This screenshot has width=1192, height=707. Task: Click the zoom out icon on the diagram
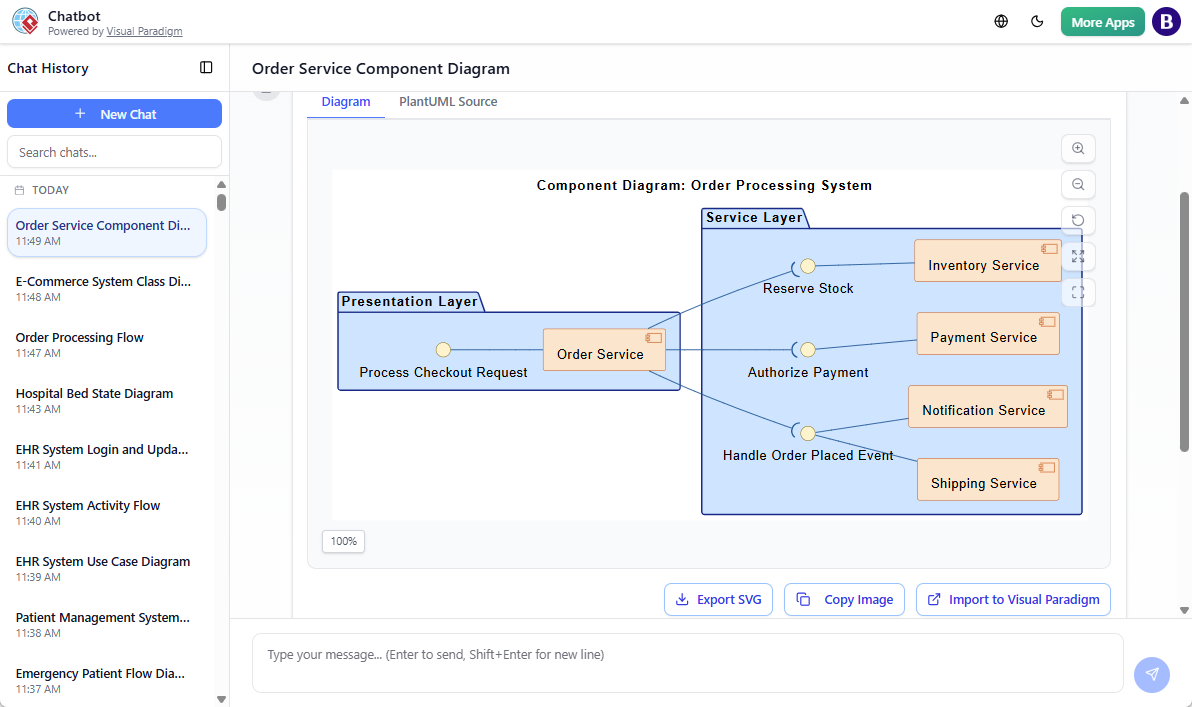click(x=1078, y=184)
